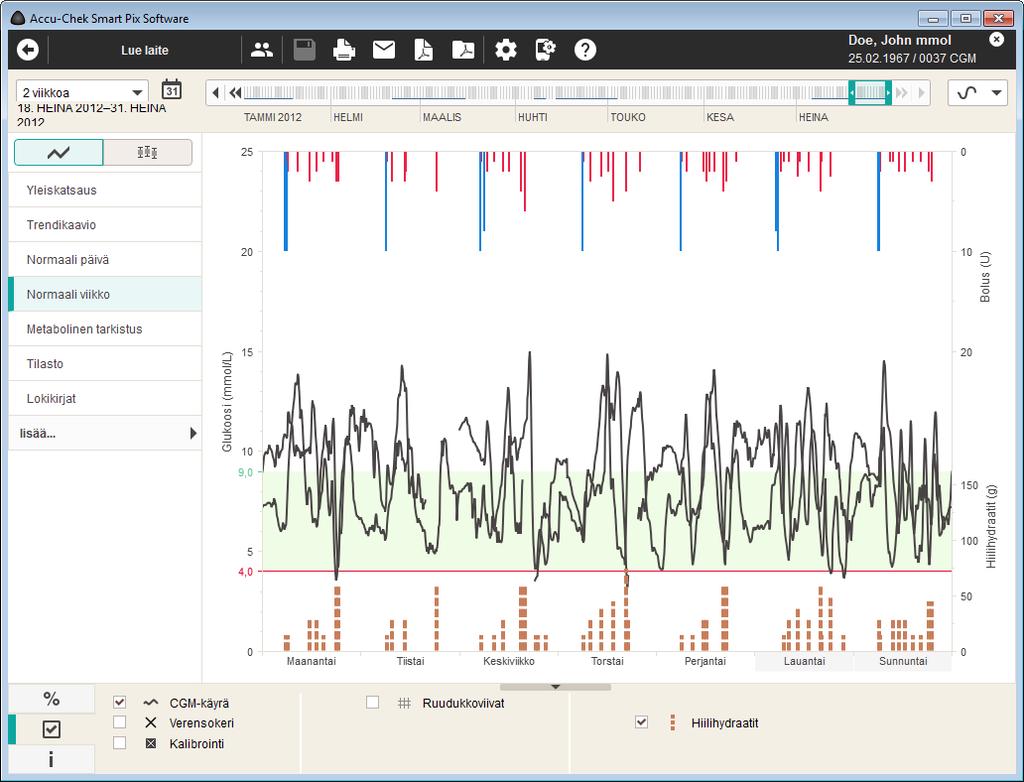This screenshot has height=782, width=1024.
Task: Step timeline forward with single right arrow
Action: (x=921, y=93)
